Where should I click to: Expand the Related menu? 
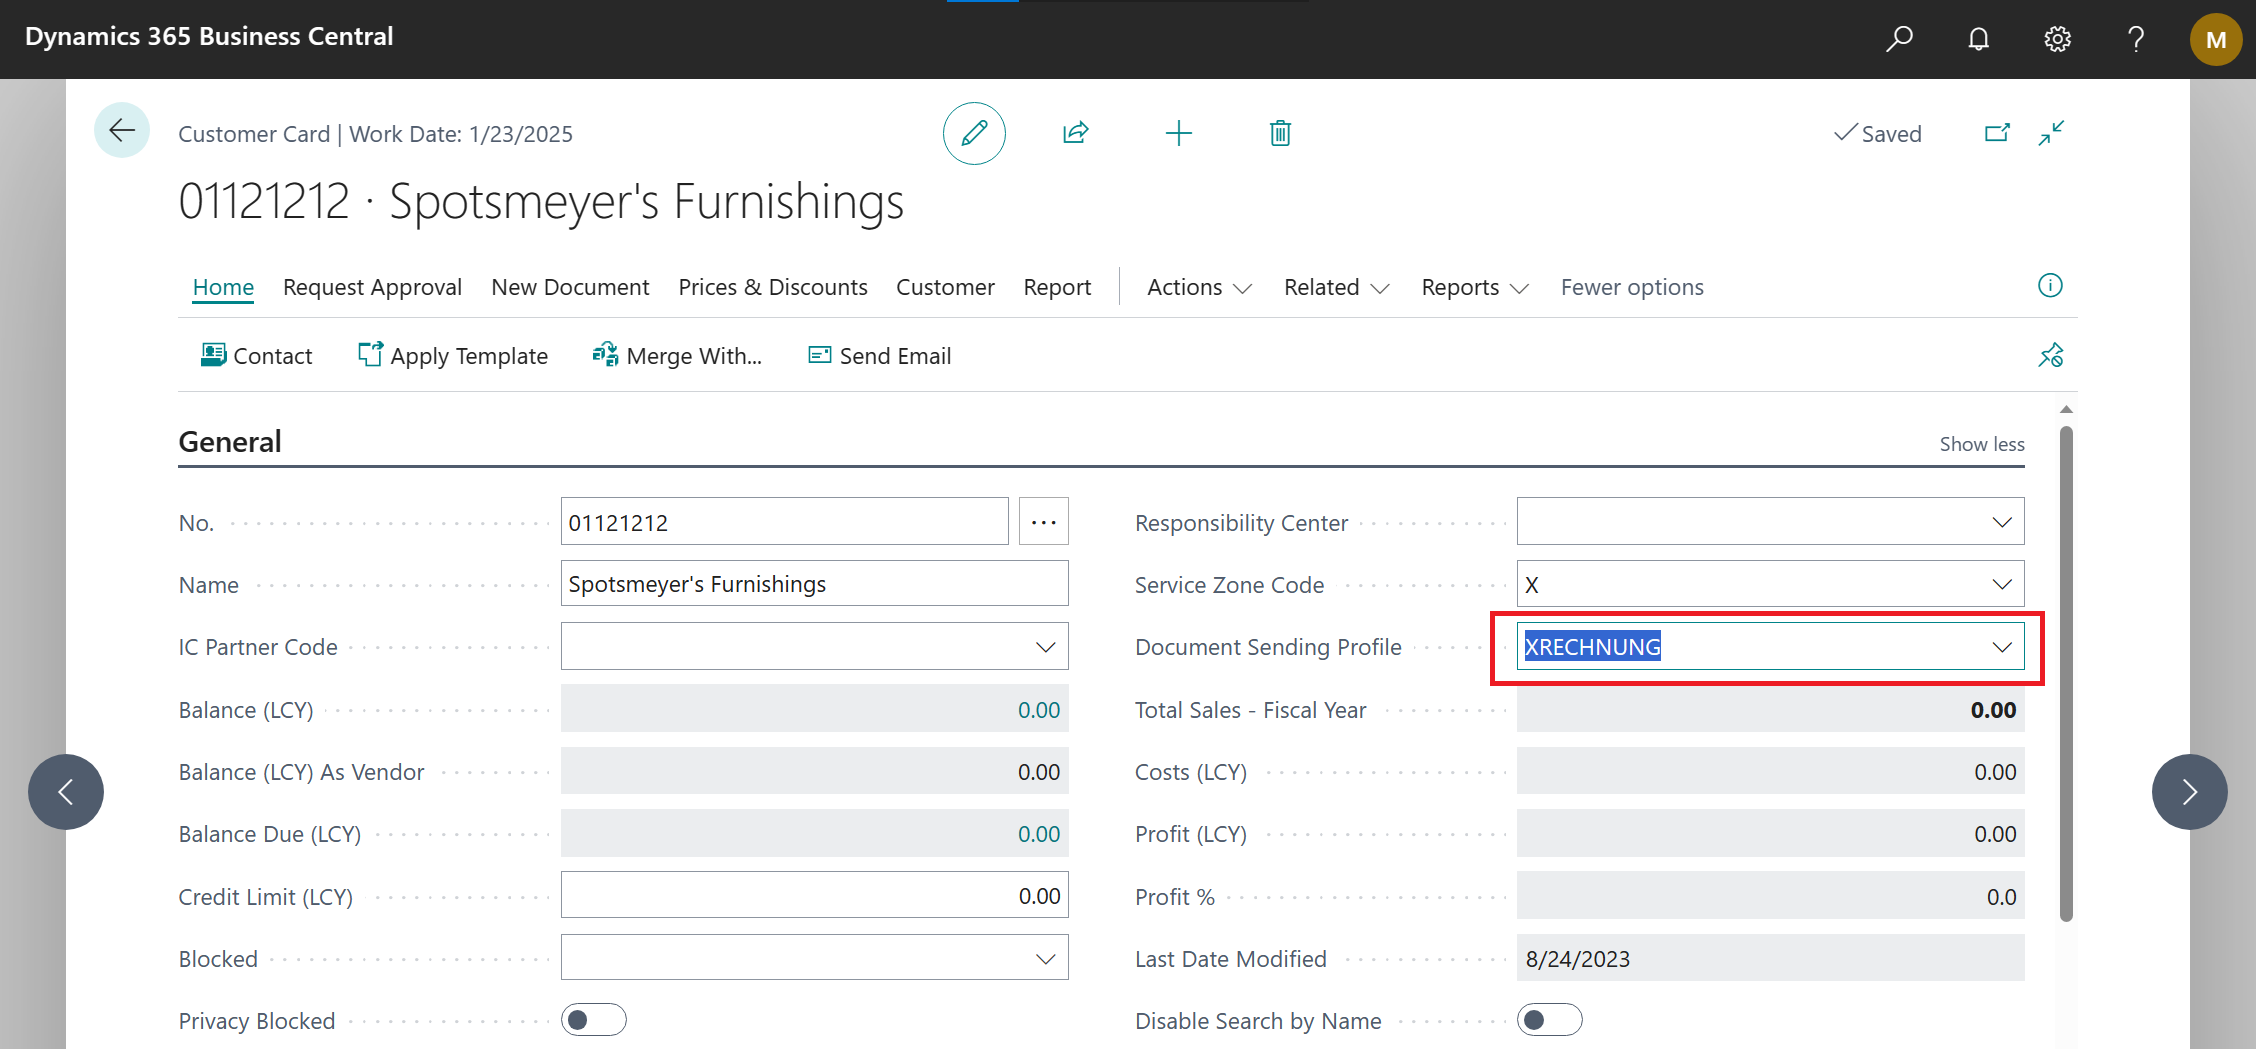1336,287
